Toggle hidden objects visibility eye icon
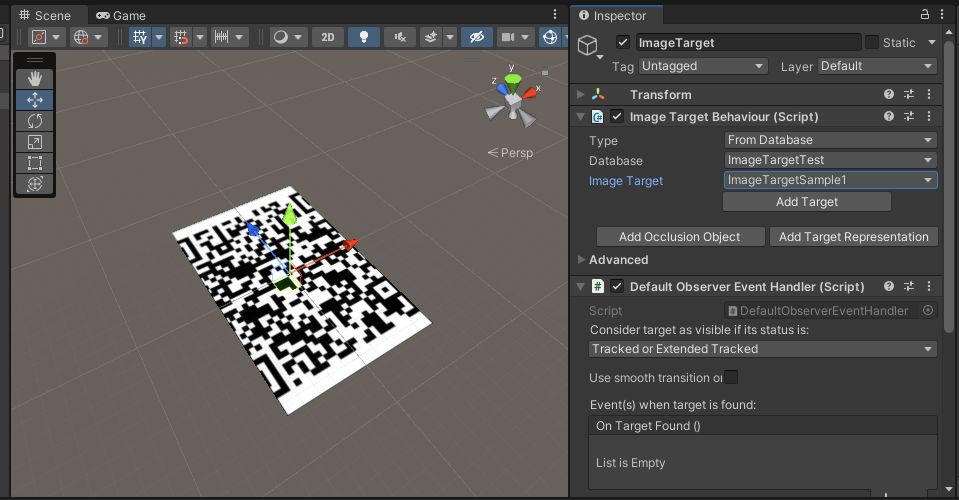Screen dimensions: 959x500 [476, 37]
